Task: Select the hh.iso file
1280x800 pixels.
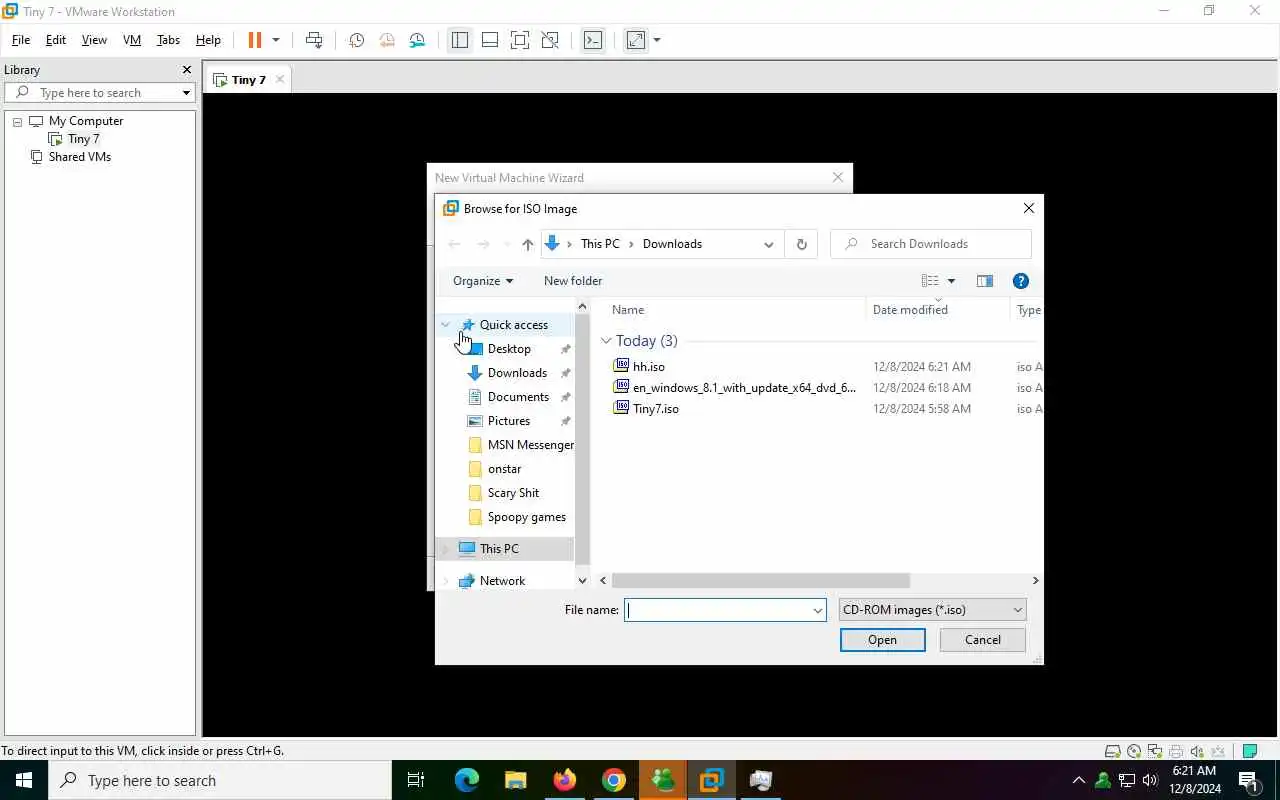Action: (x=648, y=367)
